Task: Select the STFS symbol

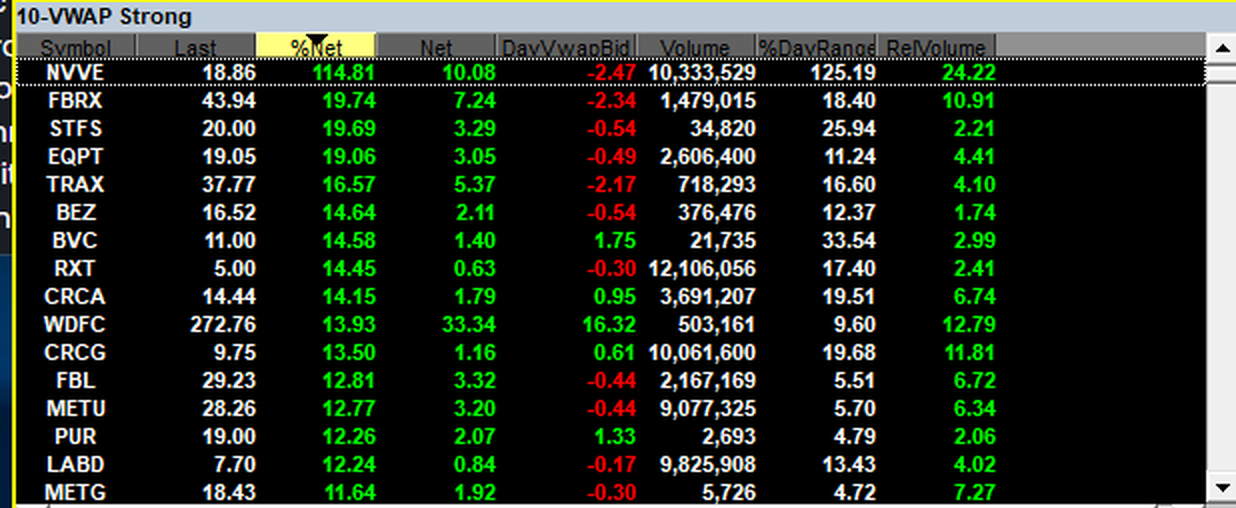Action: click(x=76, y=128)
